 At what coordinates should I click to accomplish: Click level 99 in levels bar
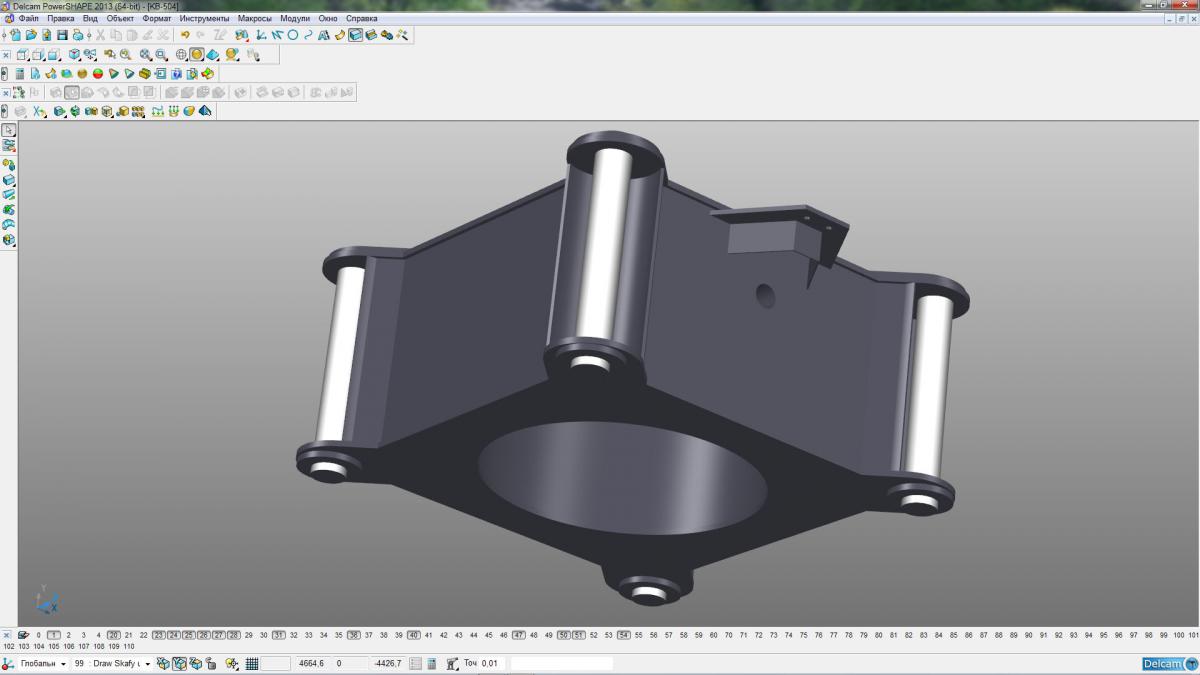click(1164, 635)
